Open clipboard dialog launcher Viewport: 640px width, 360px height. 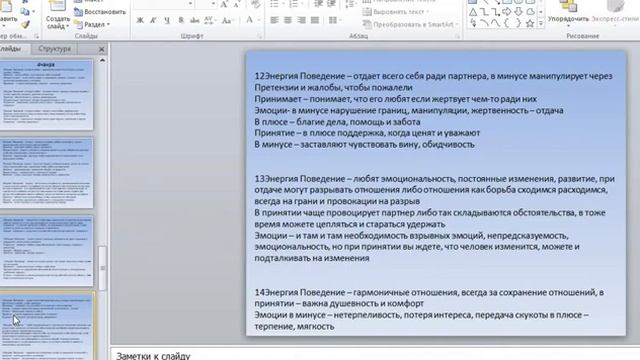tap(36, 36)
